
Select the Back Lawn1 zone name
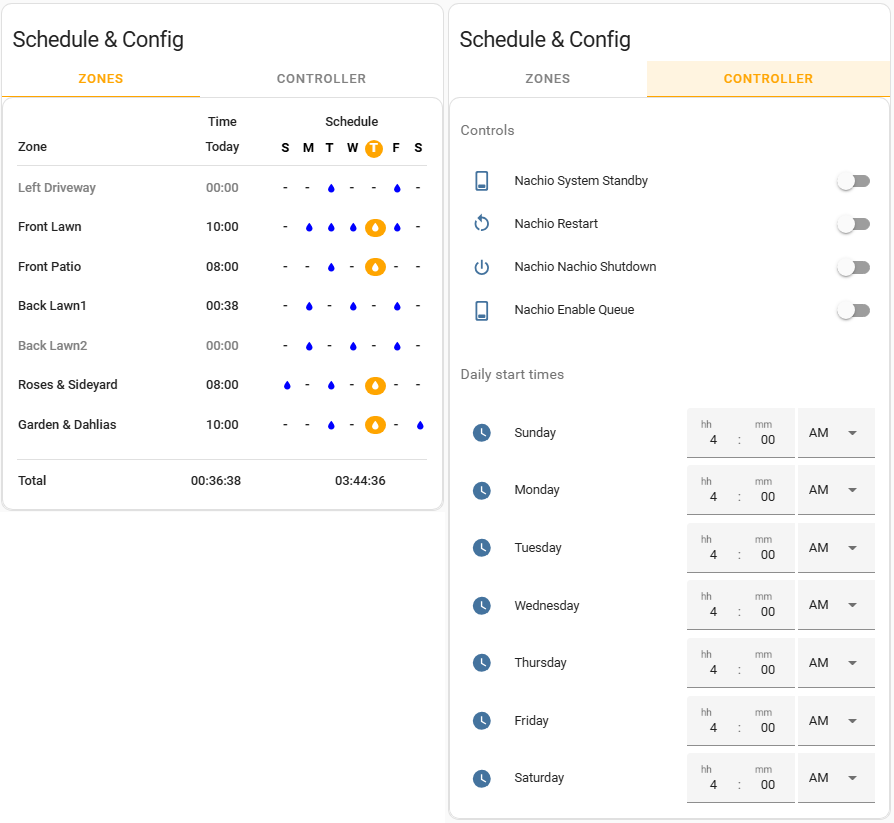click(x=52, y=305)
